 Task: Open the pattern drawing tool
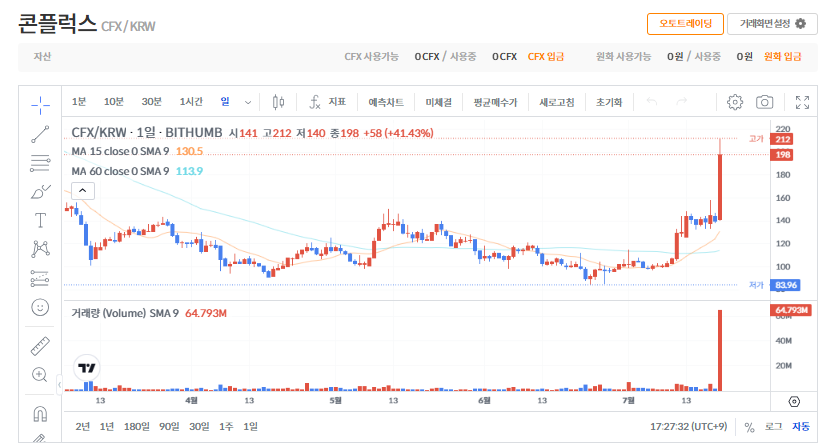pos(40,249)
